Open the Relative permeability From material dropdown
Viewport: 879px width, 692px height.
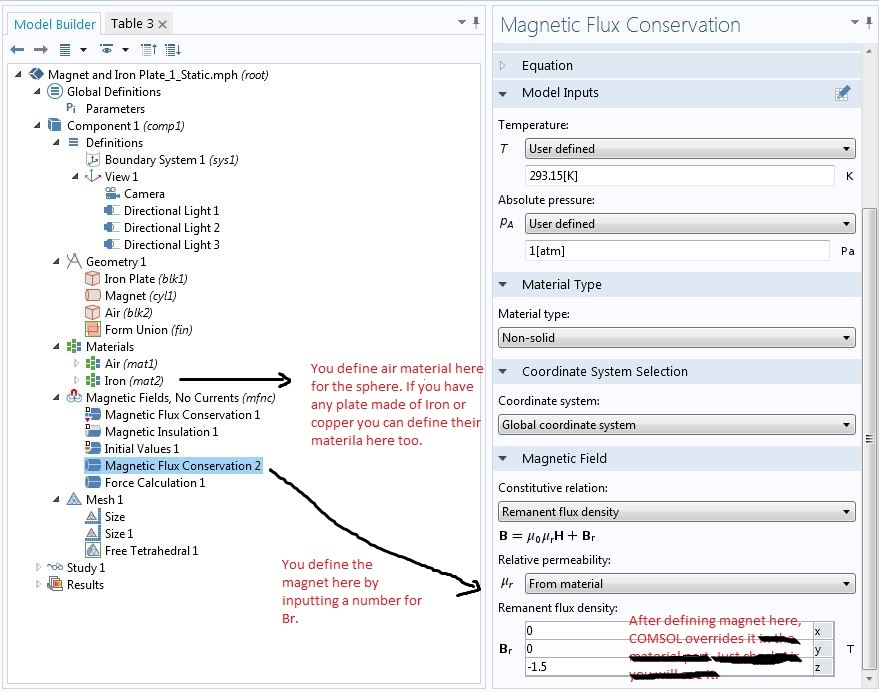pos(676,584)
